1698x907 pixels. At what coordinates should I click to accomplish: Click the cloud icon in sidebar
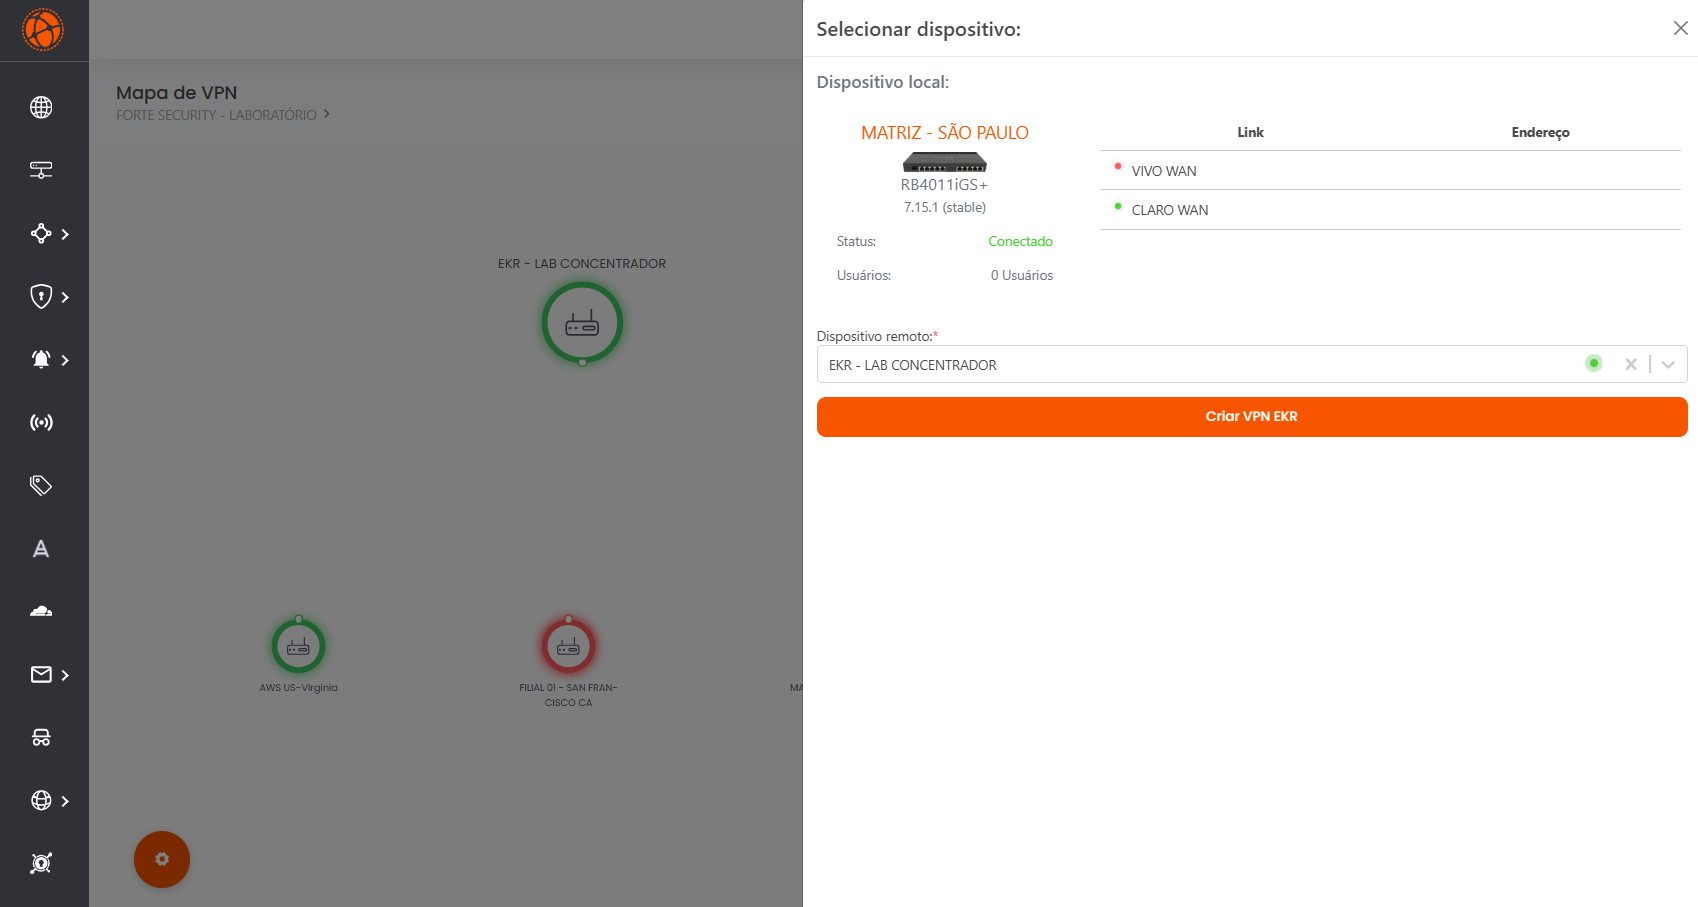click(x=41, y=611)
